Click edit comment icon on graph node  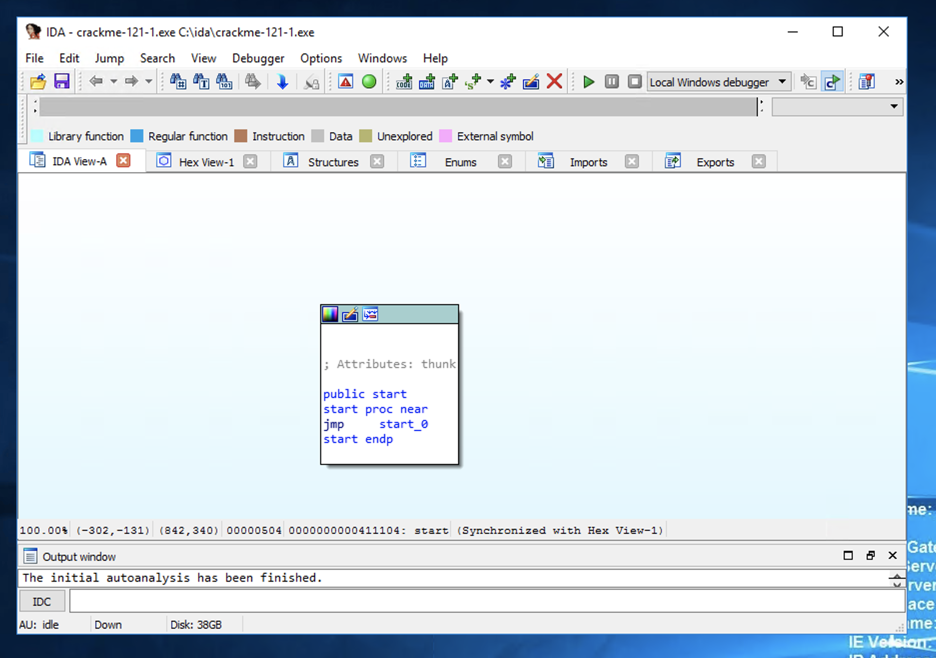[x=350, y=314]
